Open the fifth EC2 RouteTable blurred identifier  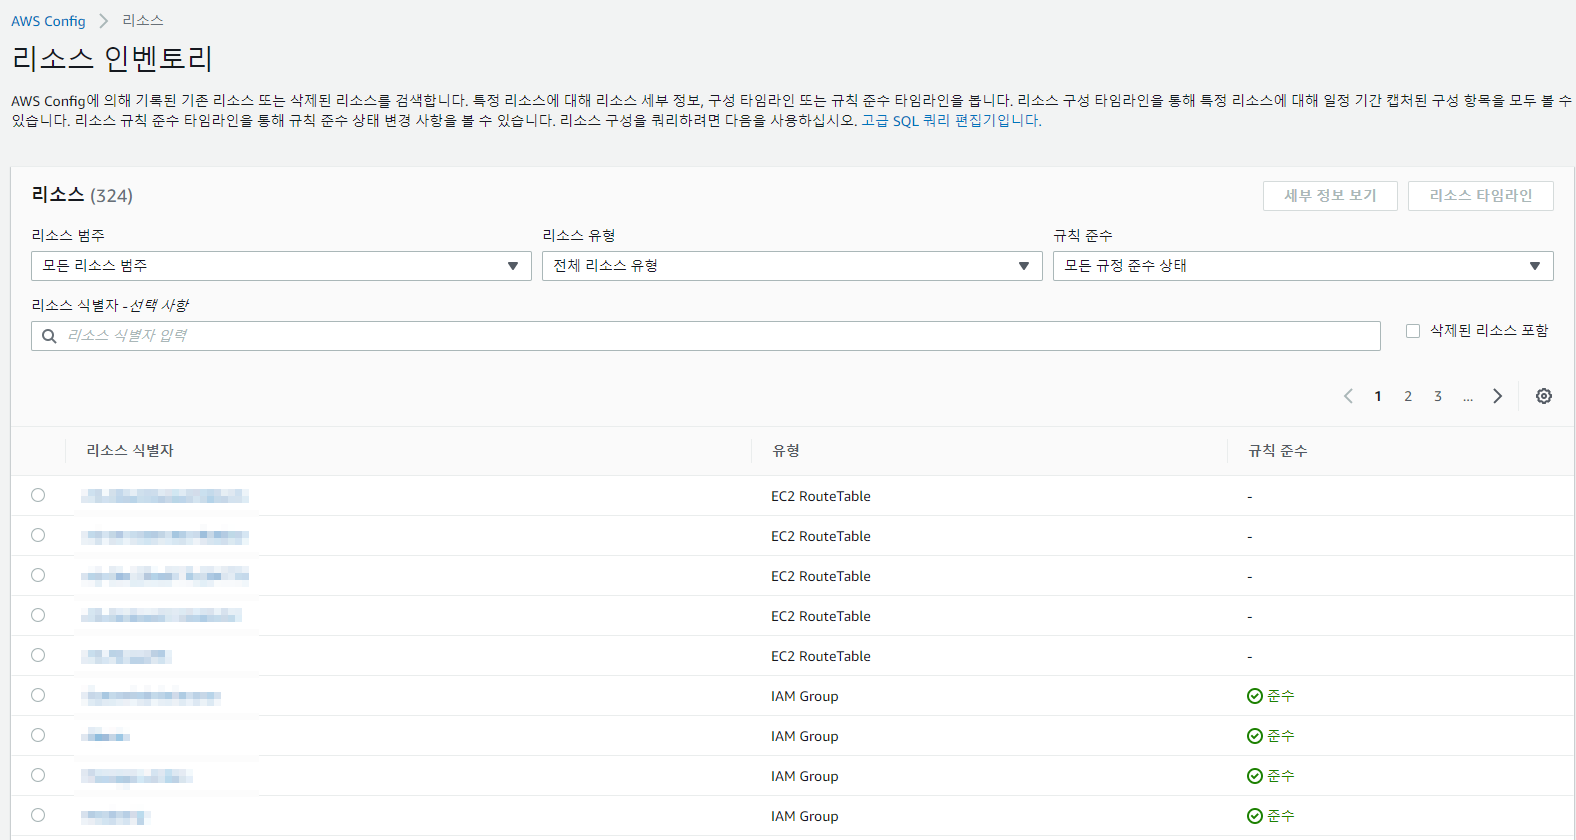point(127,656)
